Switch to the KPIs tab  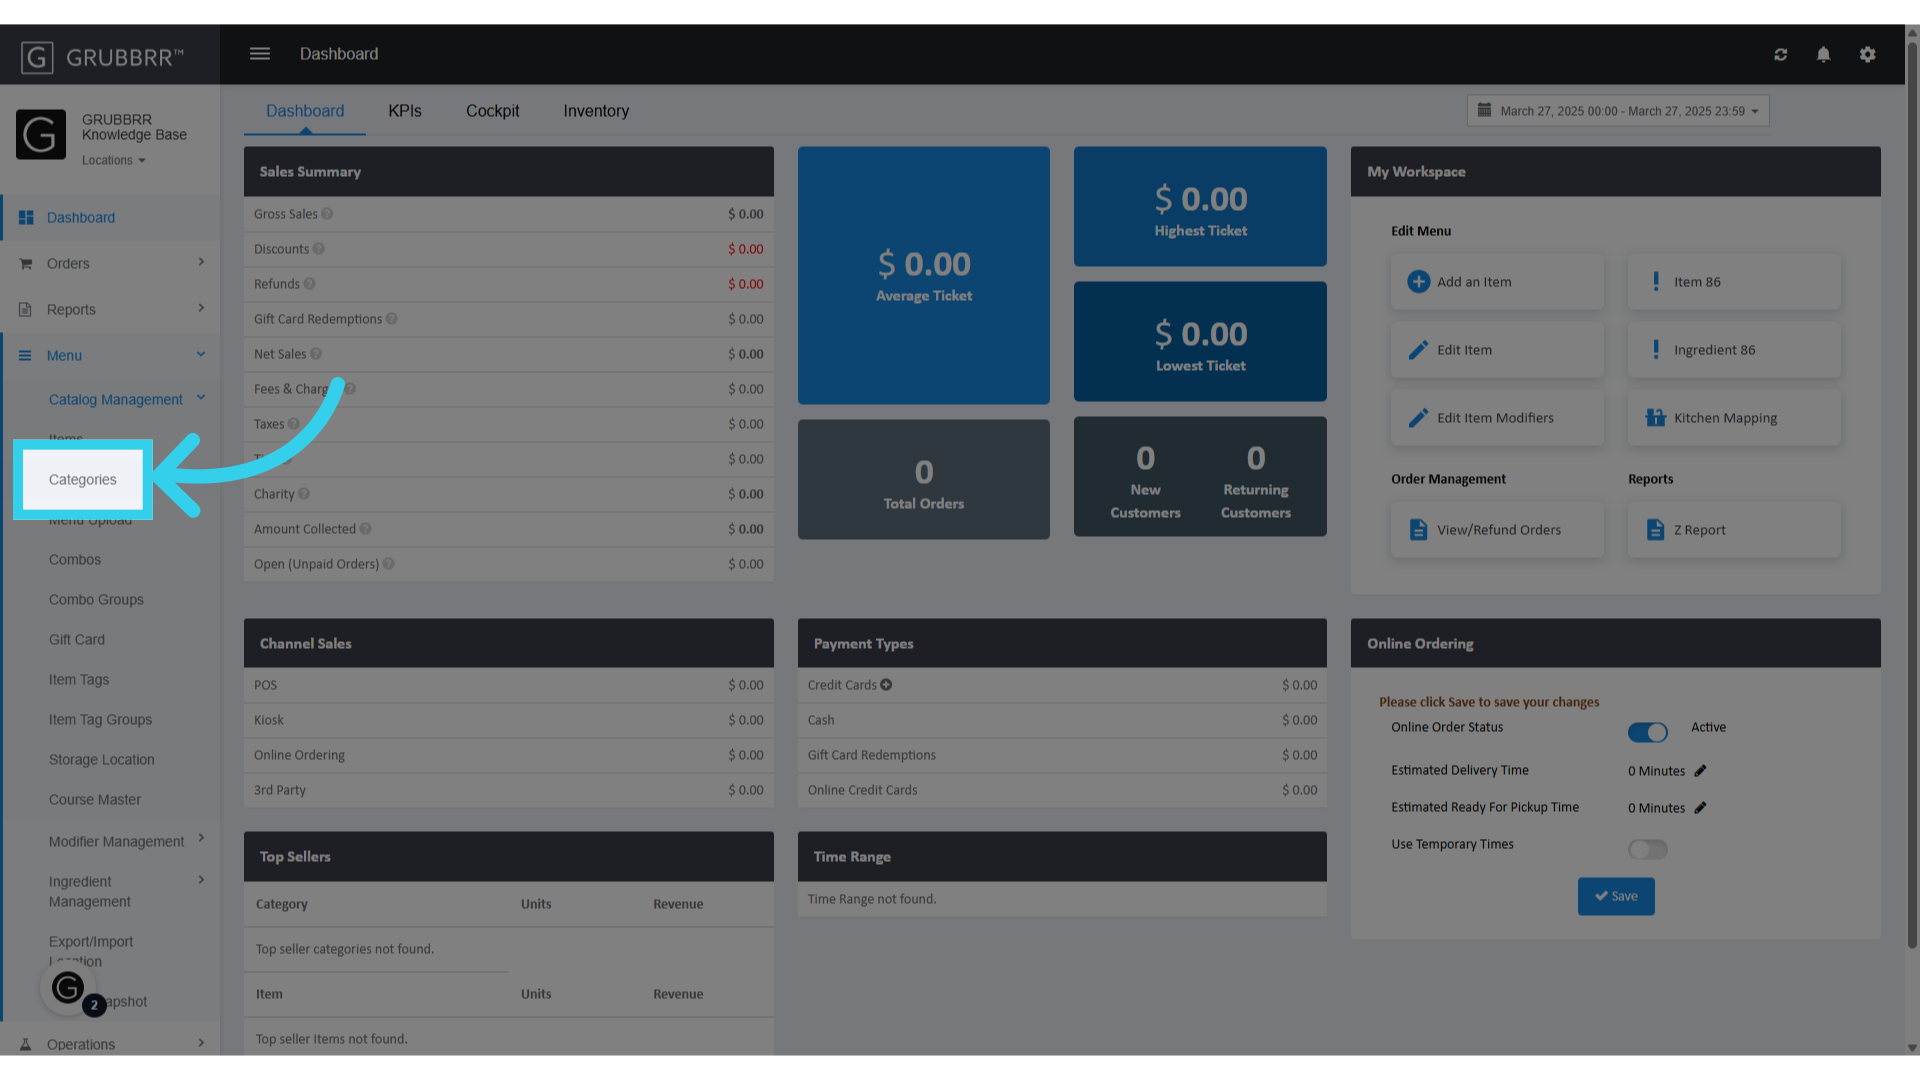pyautogui.click(x=405, y=111)
